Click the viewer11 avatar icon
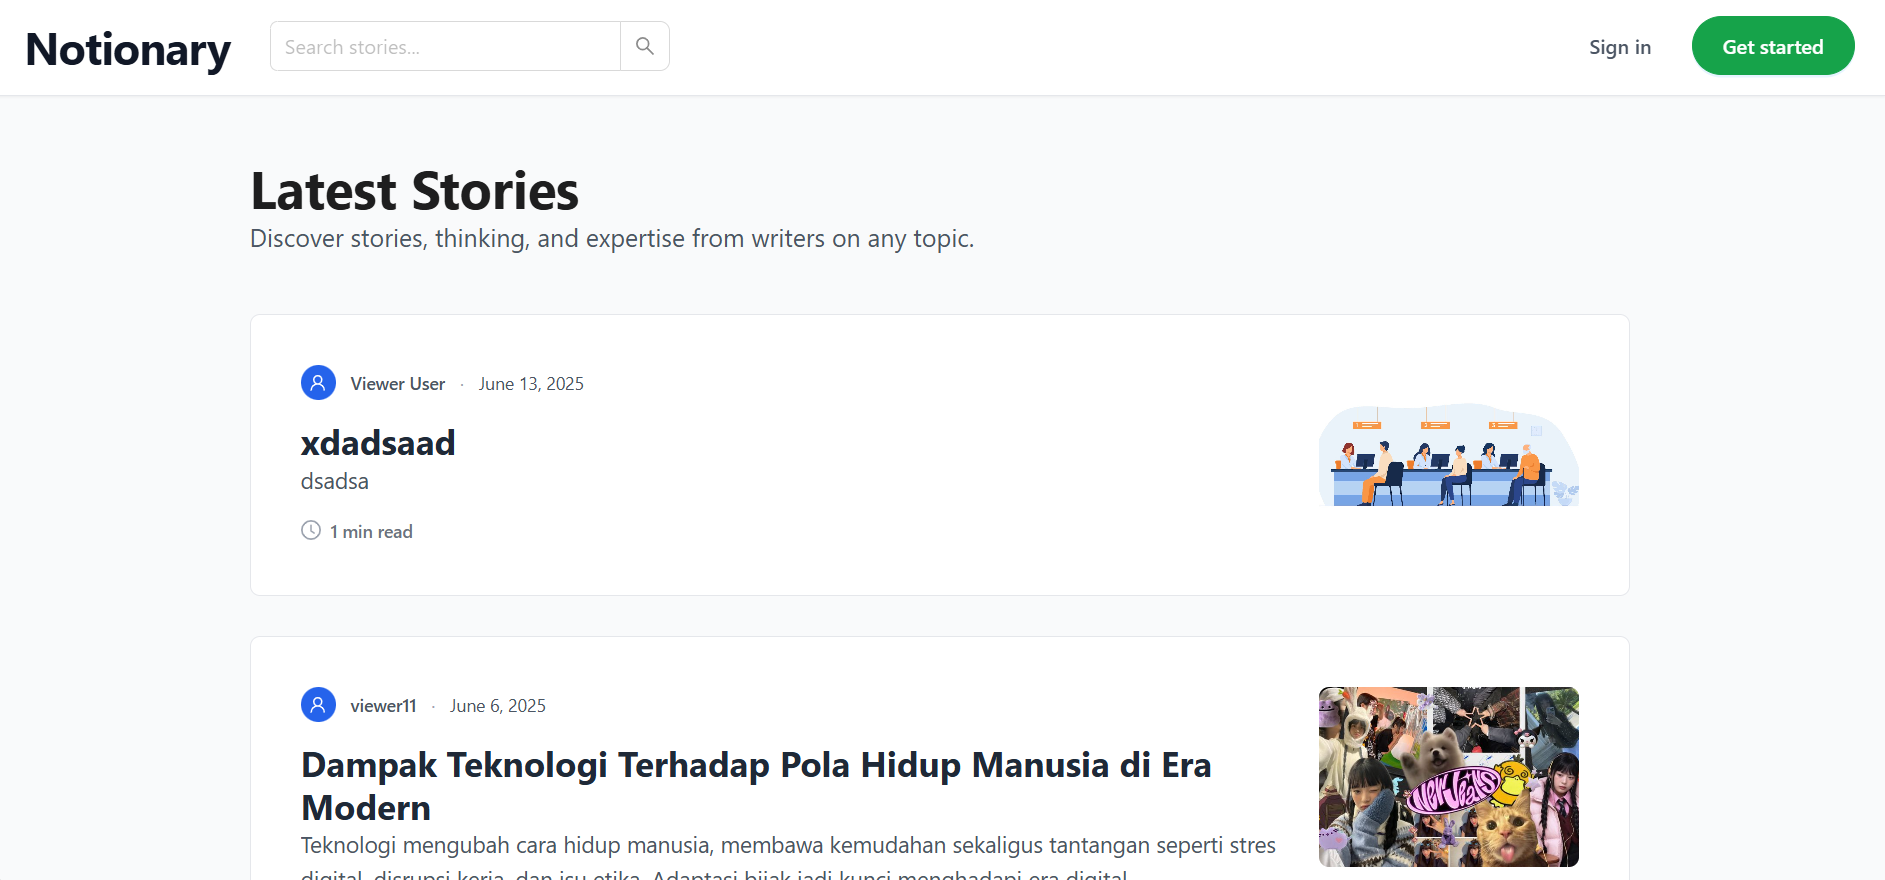This screenshot has width=1885, height=880. pos(318,705)
